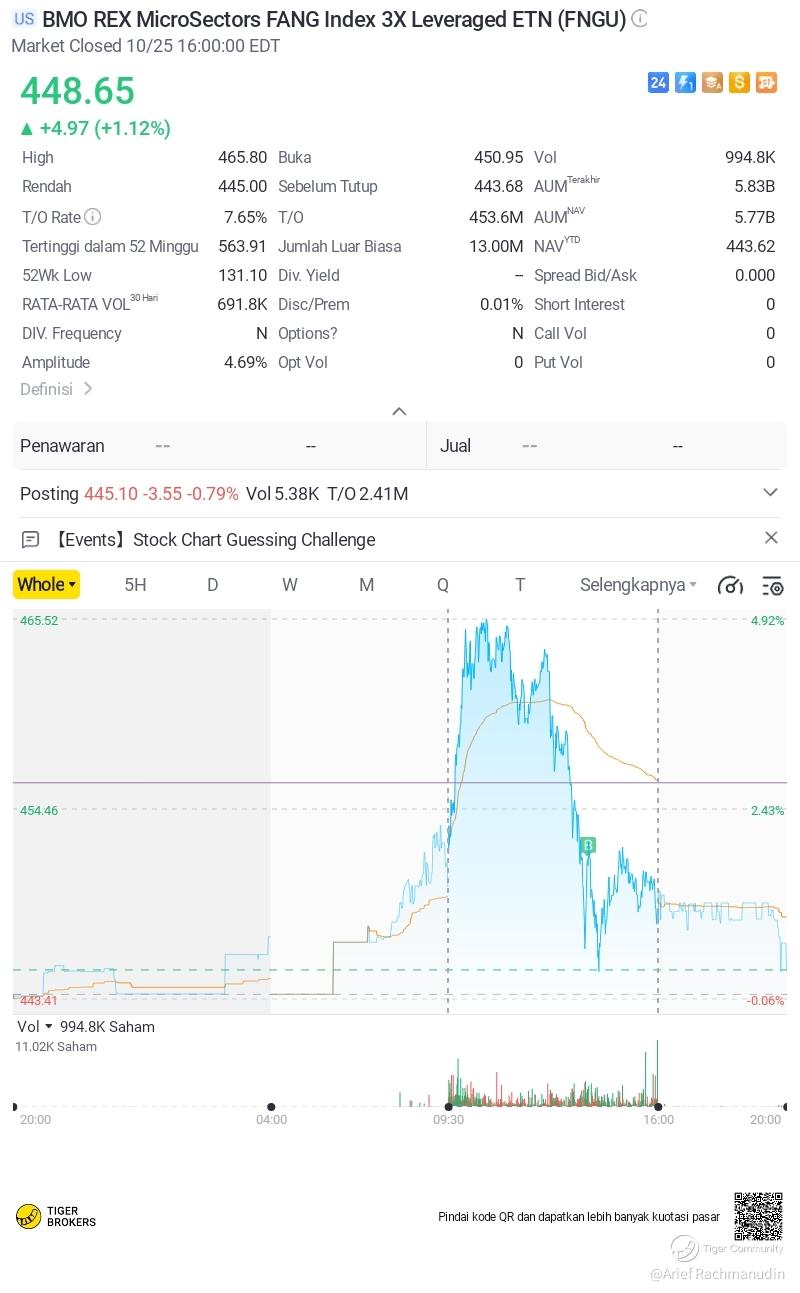Click the brown stacked layers badge

coord(712,83)
